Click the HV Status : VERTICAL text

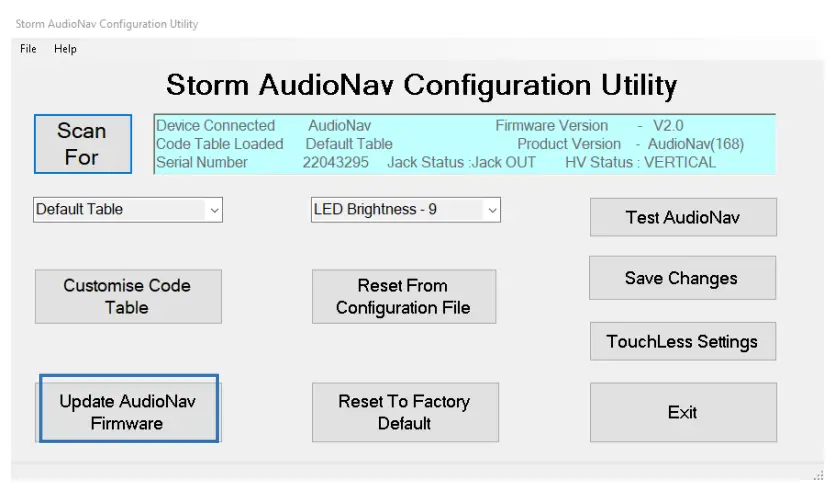640,162
